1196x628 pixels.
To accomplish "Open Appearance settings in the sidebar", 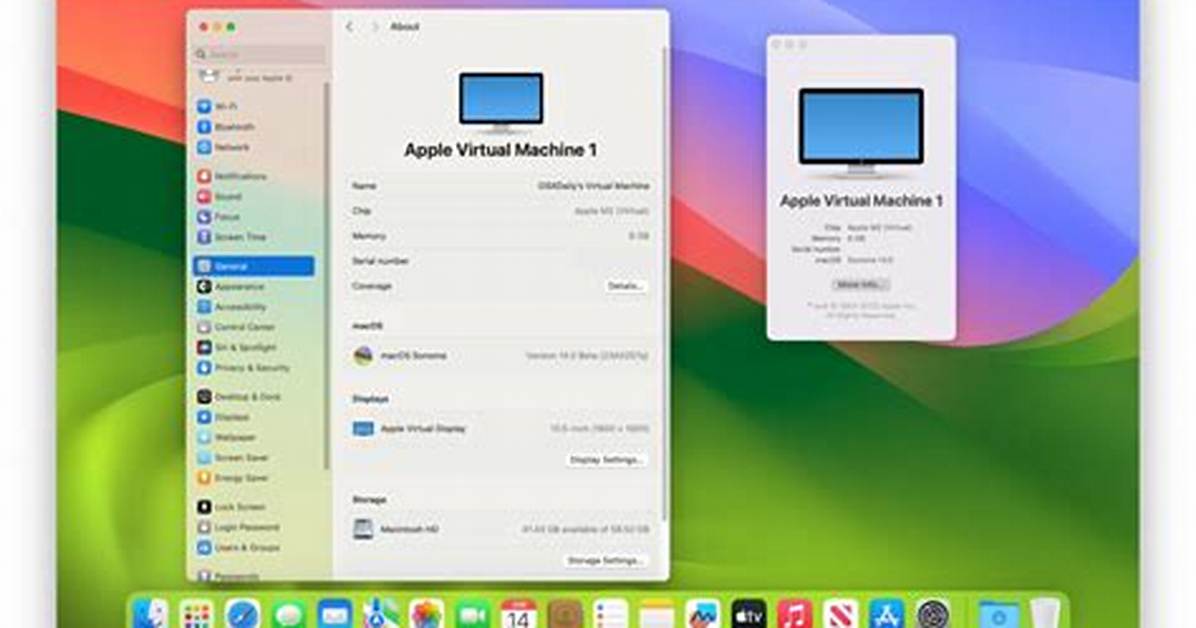I will [x=230, y=287].
